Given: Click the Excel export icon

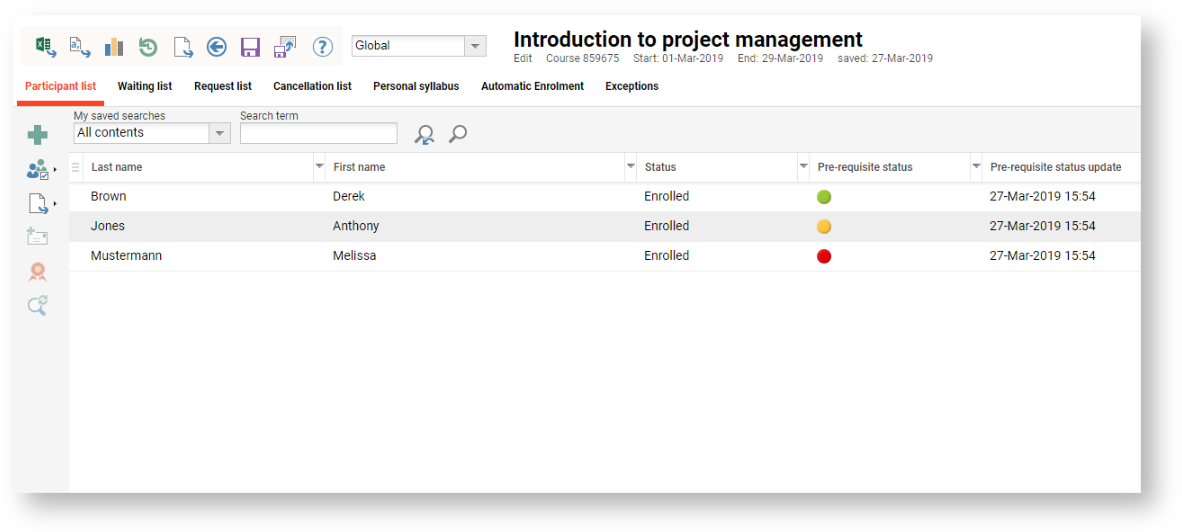Looking at the screenshot, I should click(x=45, y=46).
